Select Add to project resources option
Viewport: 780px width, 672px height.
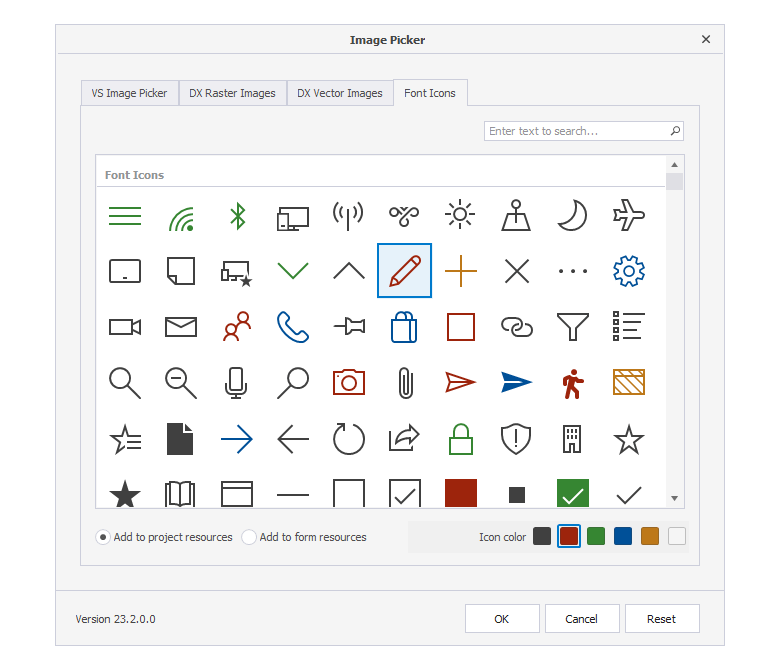click(164, 537)
